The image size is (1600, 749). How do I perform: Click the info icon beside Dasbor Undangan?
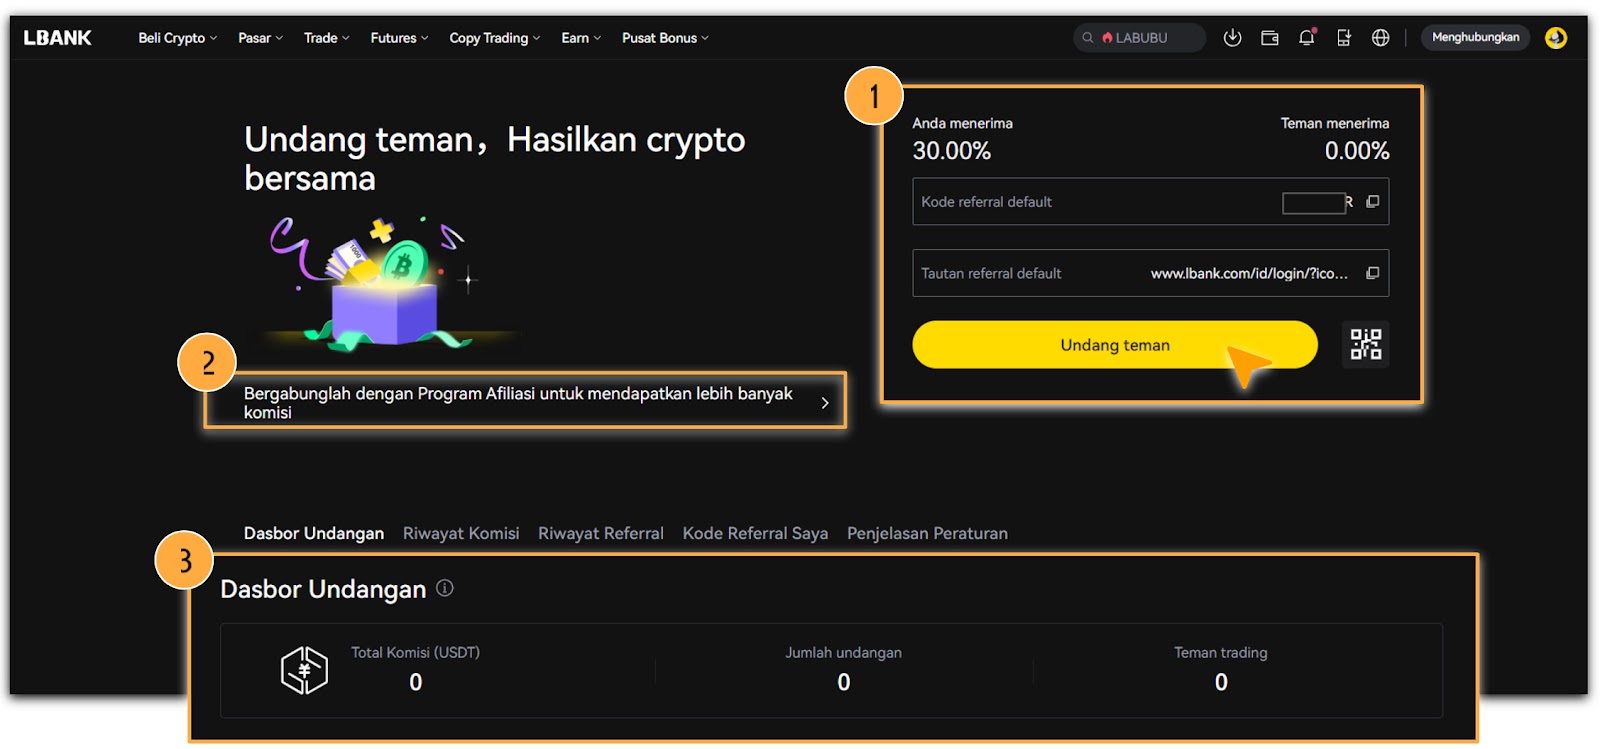(x=445, y=588)
